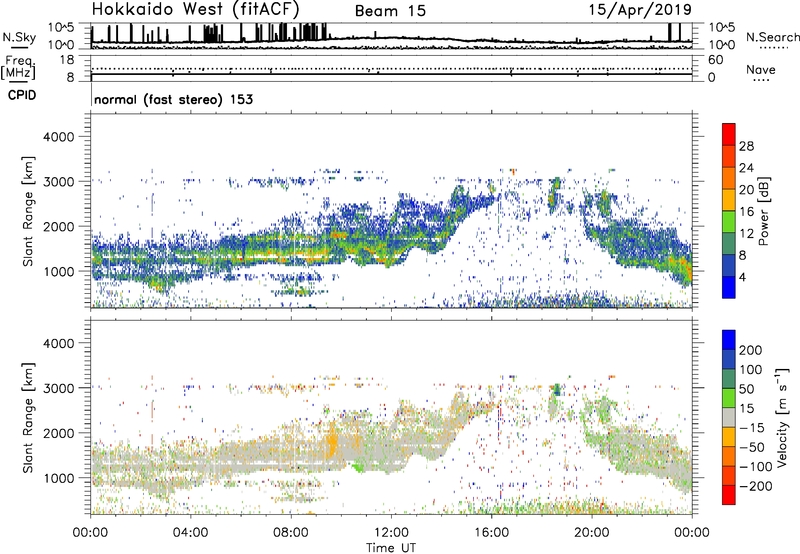Click the "Hokkaido West (fitACF)" plot title
Viewport: 800px width, 554px height.
[195, 9]
